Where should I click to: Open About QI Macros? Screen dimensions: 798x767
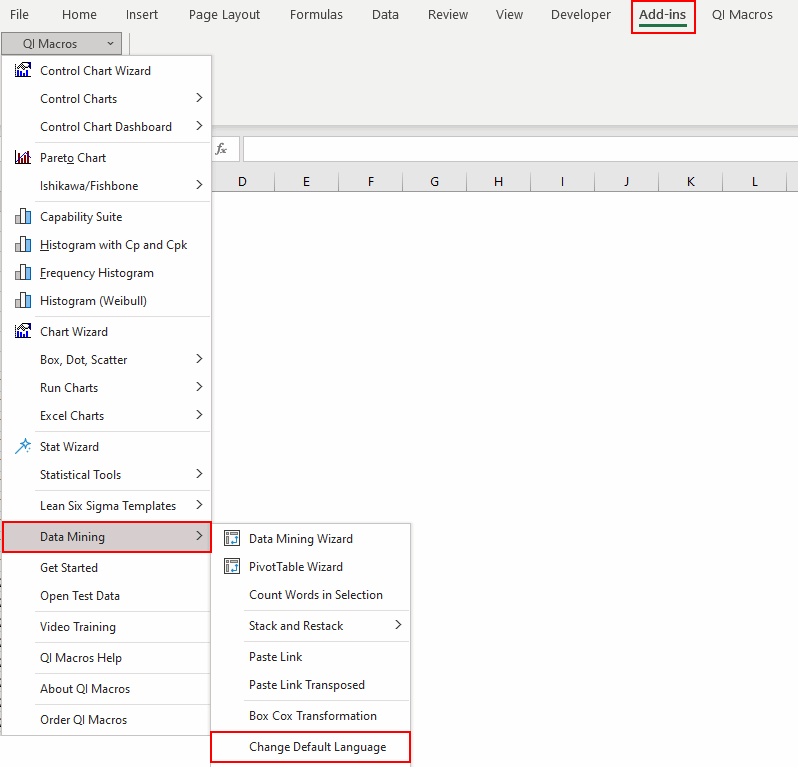(x=107, y=689)
